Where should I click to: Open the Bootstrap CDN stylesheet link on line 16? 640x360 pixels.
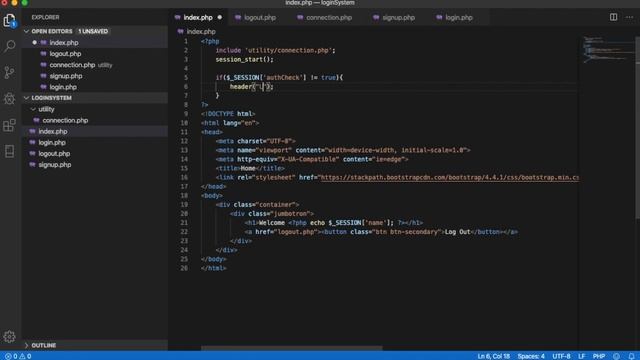449,177
